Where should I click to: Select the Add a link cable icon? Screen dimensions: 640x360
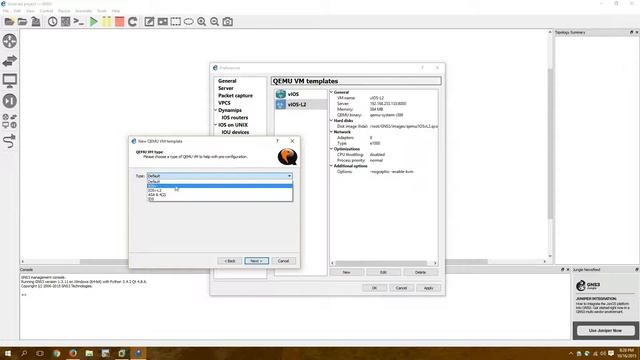click(9, 141)
